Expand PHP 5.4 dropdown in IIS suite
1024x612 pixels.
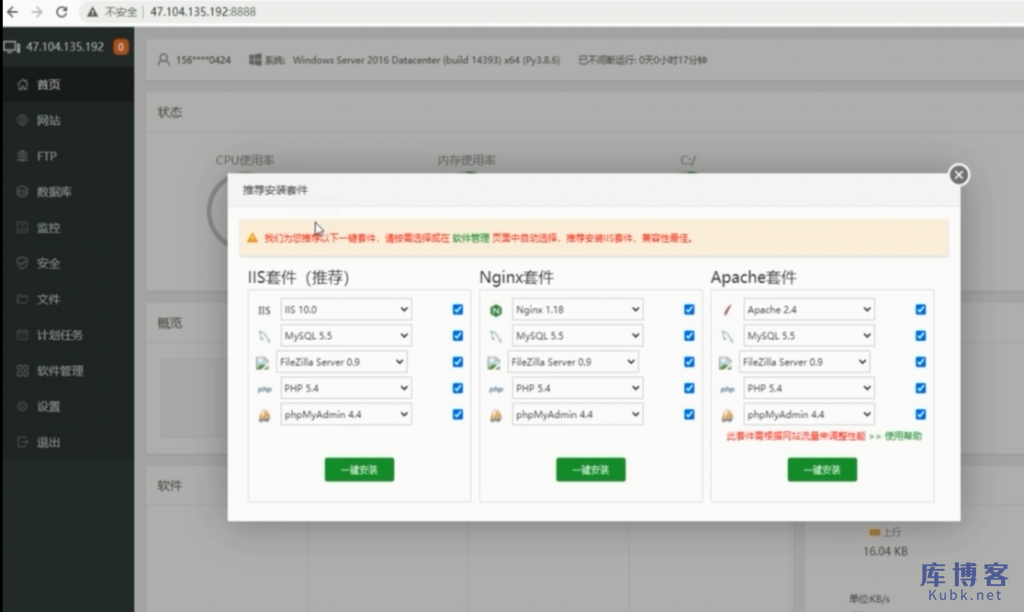point(346,388)
